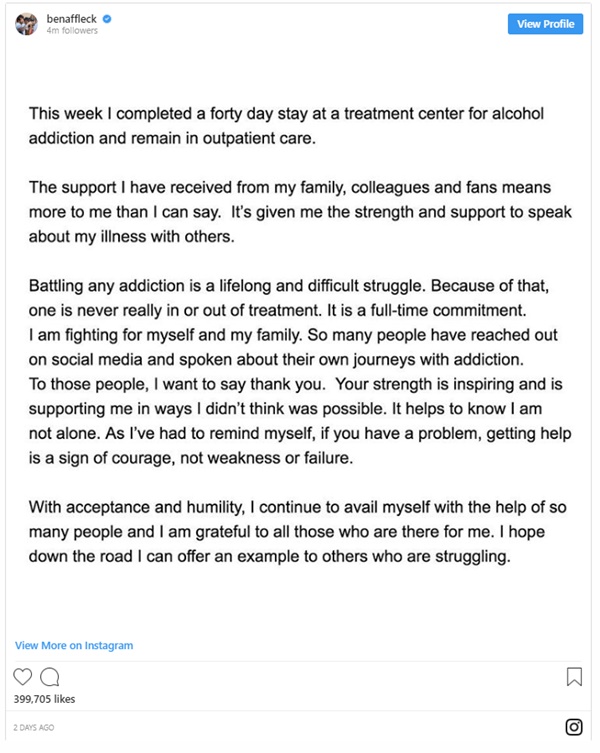This screenshot has height=753, width=600.
Task: Open Instagram via the camera logo icon
Action: click(x=574, y=727)
